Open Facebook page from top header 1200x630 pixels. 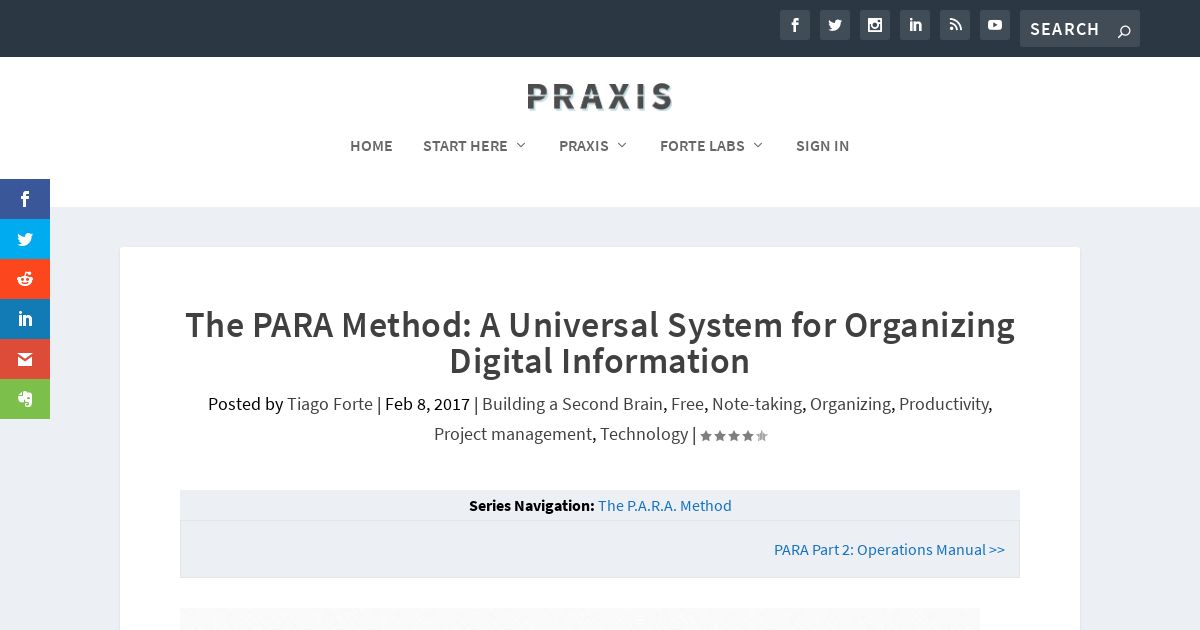[x=795, y=25]
